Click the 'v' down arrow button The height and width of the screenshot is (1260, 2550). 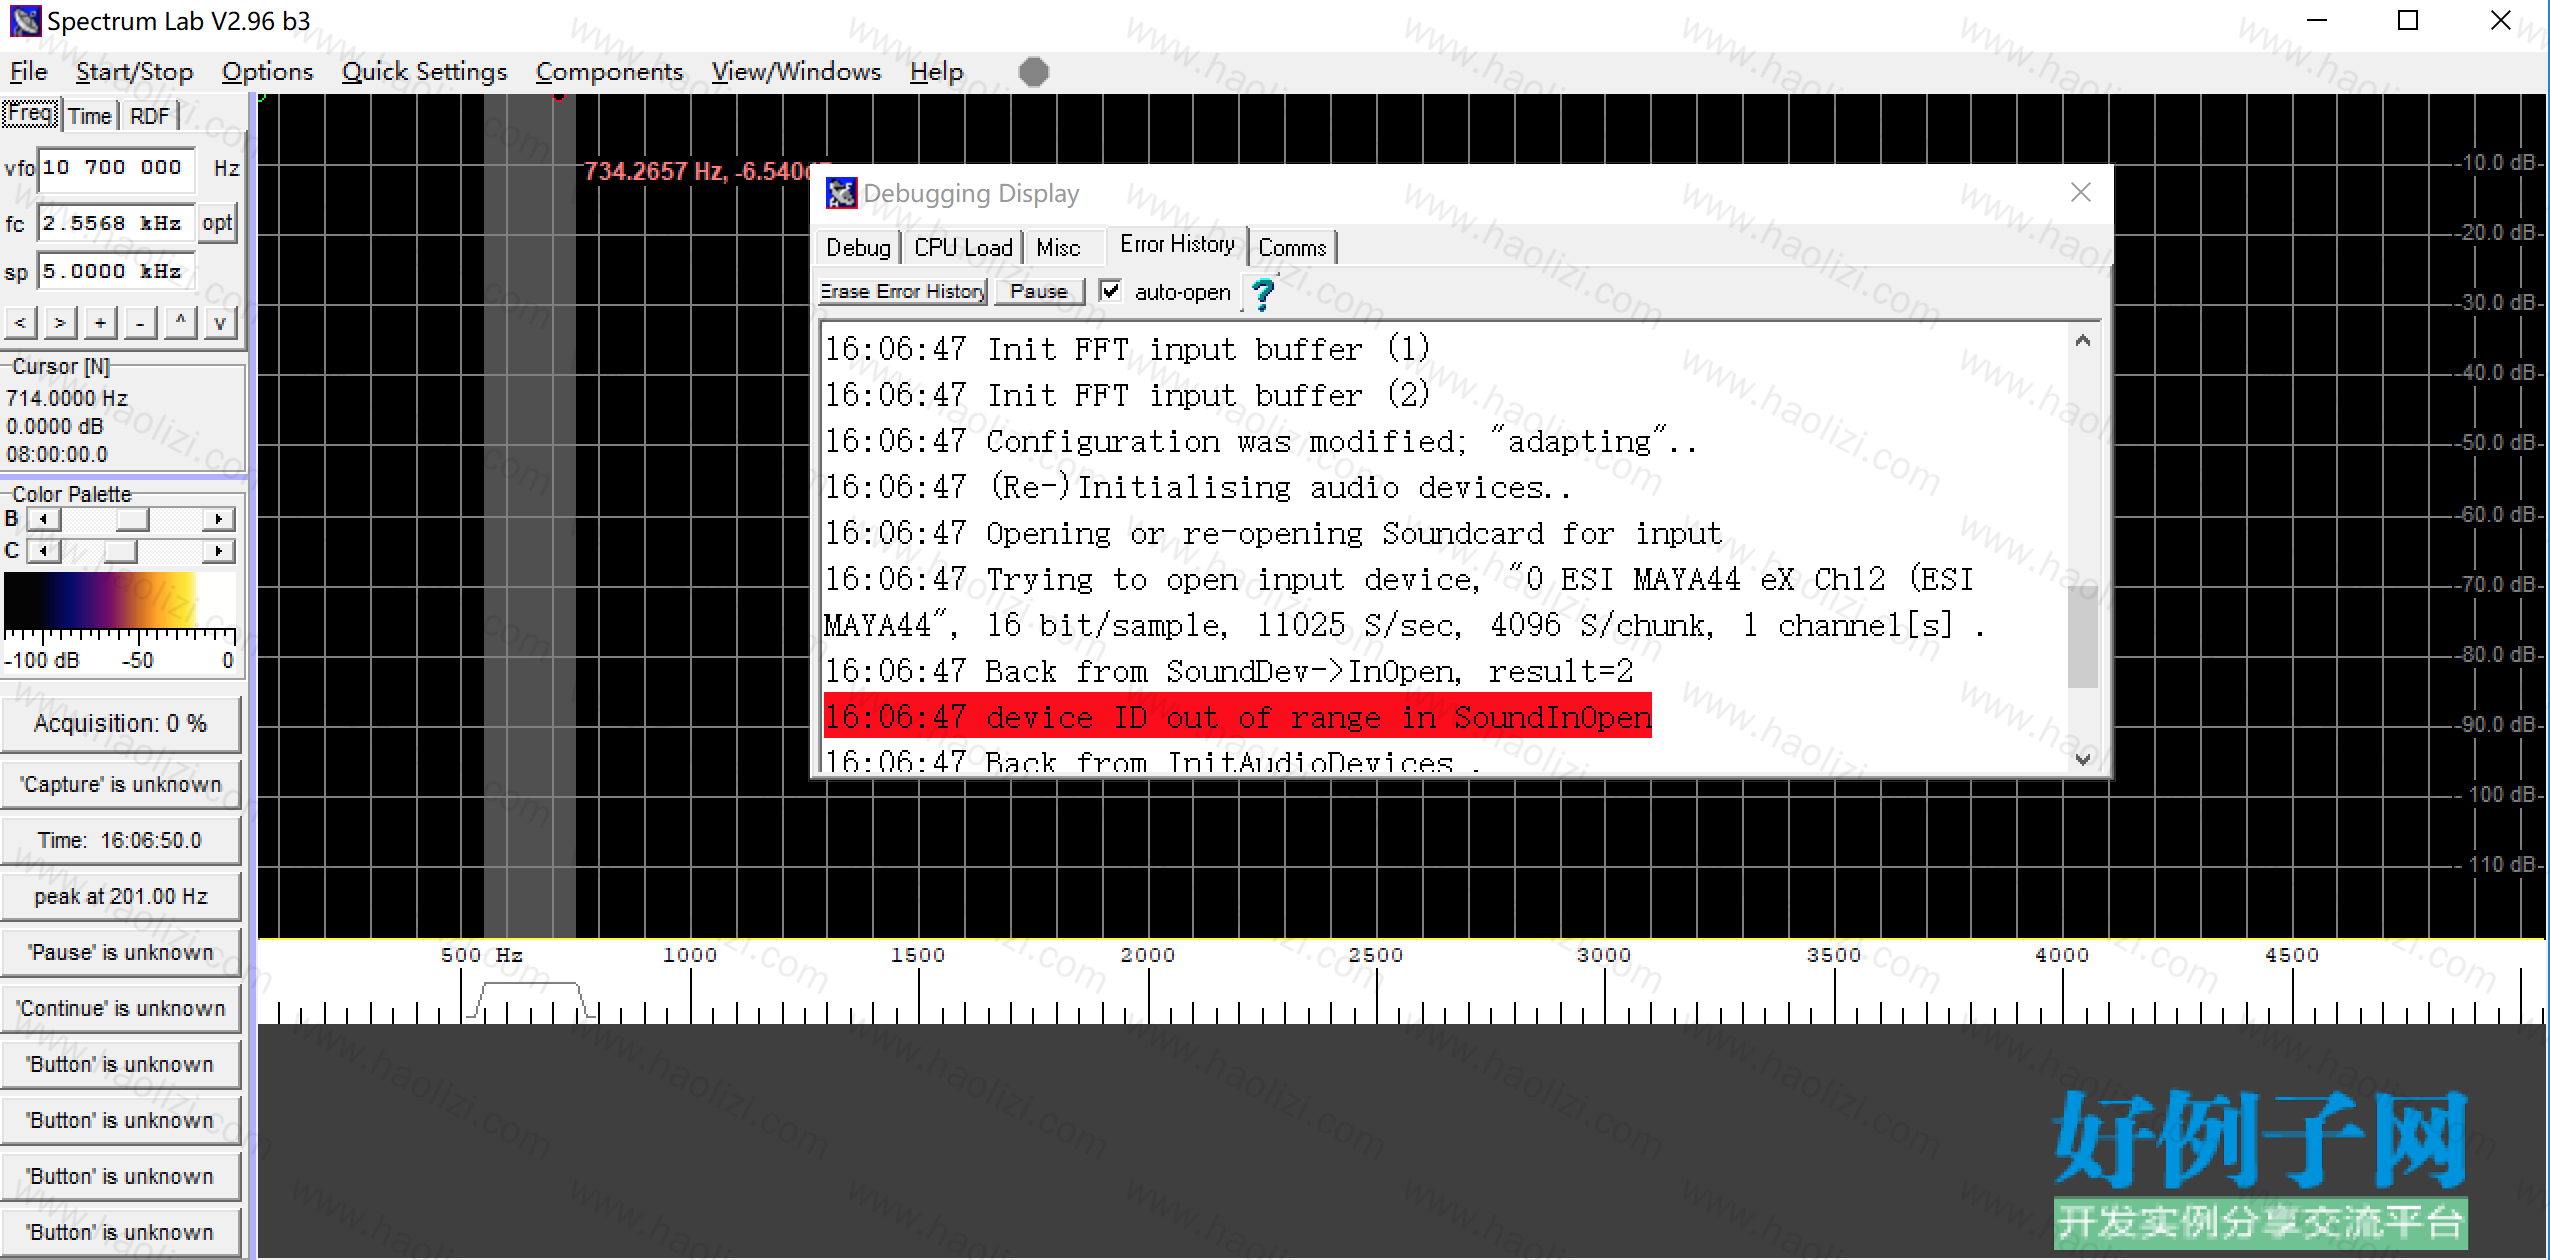[220, 322]
